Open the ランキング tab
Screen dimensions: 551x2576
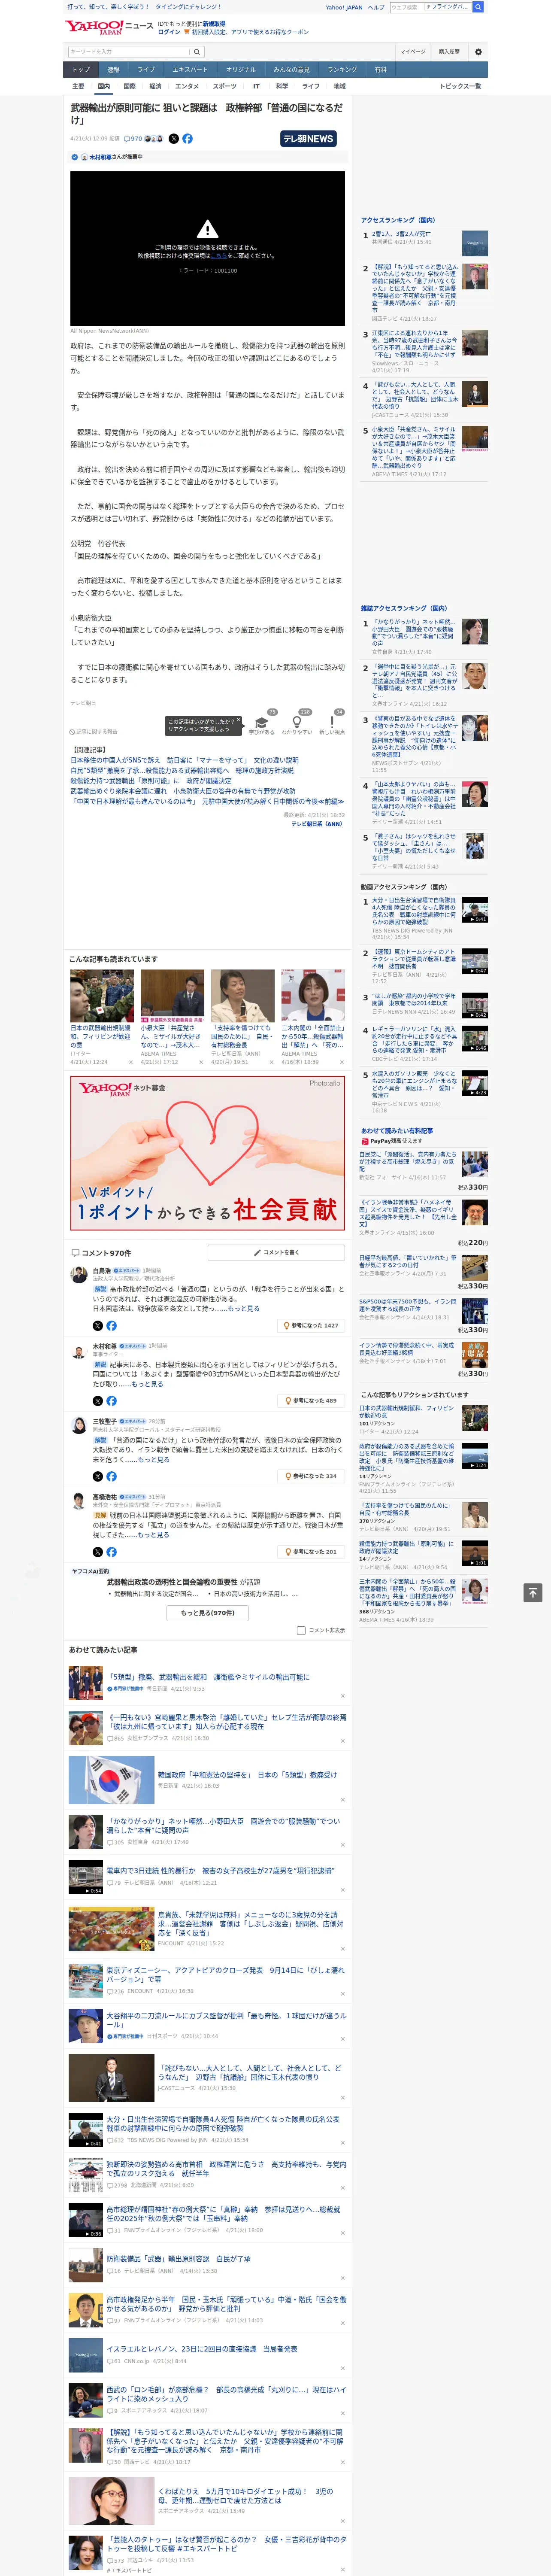coord(342,70)
